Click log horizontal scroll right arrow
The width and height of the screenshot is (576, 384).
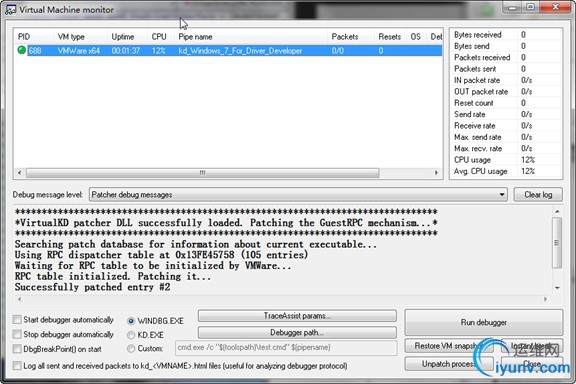point(545,299)
